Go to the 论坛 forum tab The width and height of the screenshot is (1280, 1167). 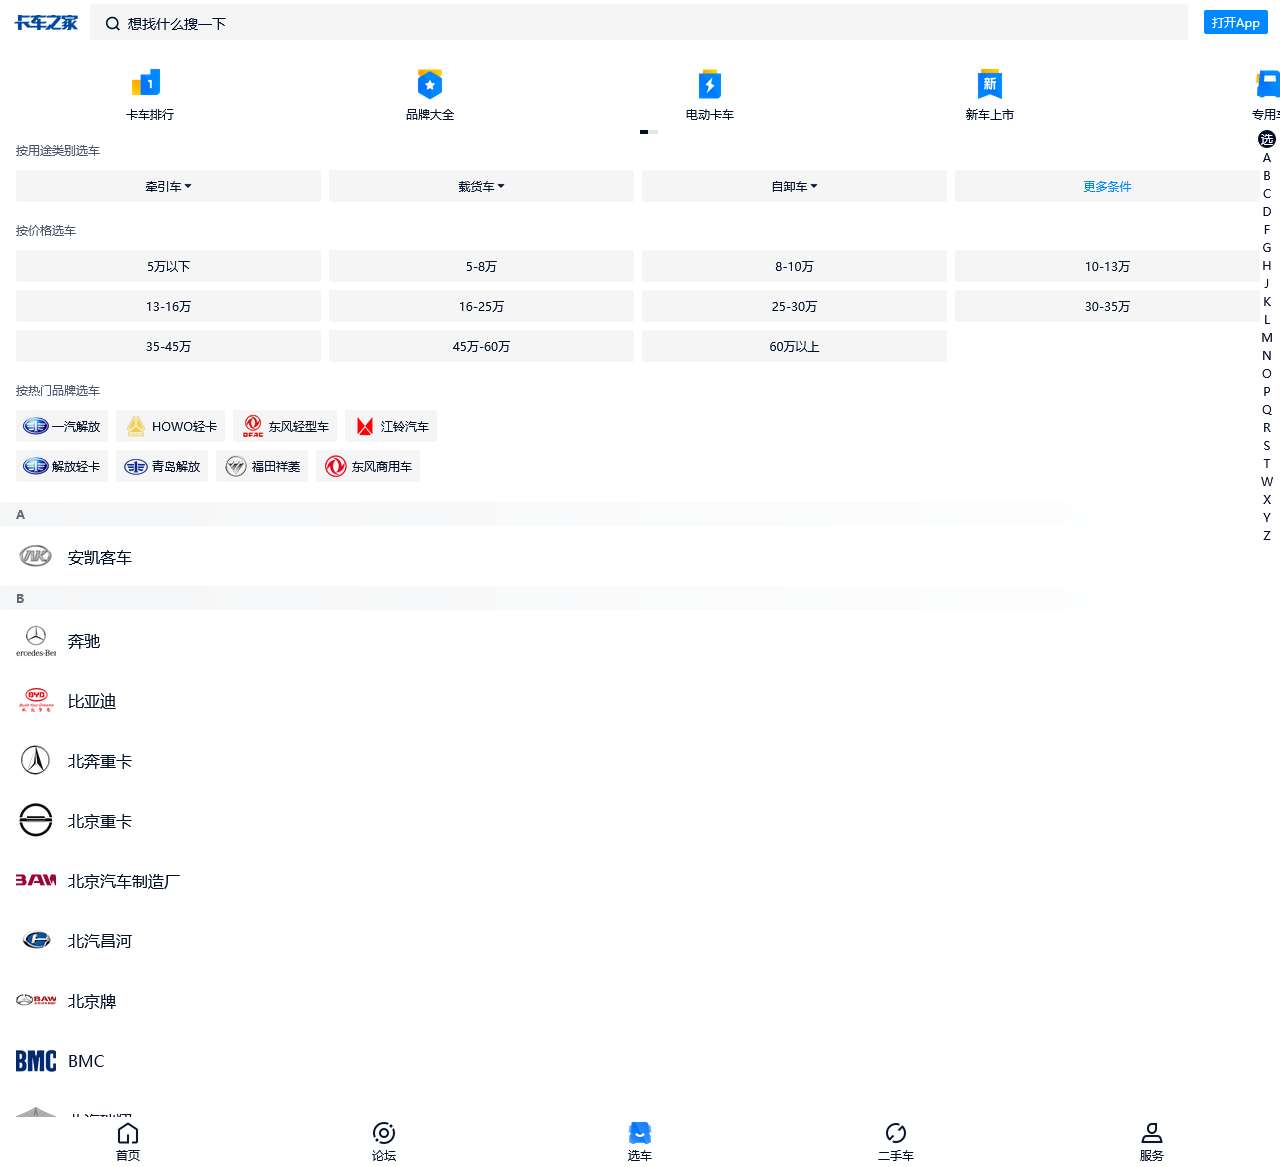coord(384,1140)
